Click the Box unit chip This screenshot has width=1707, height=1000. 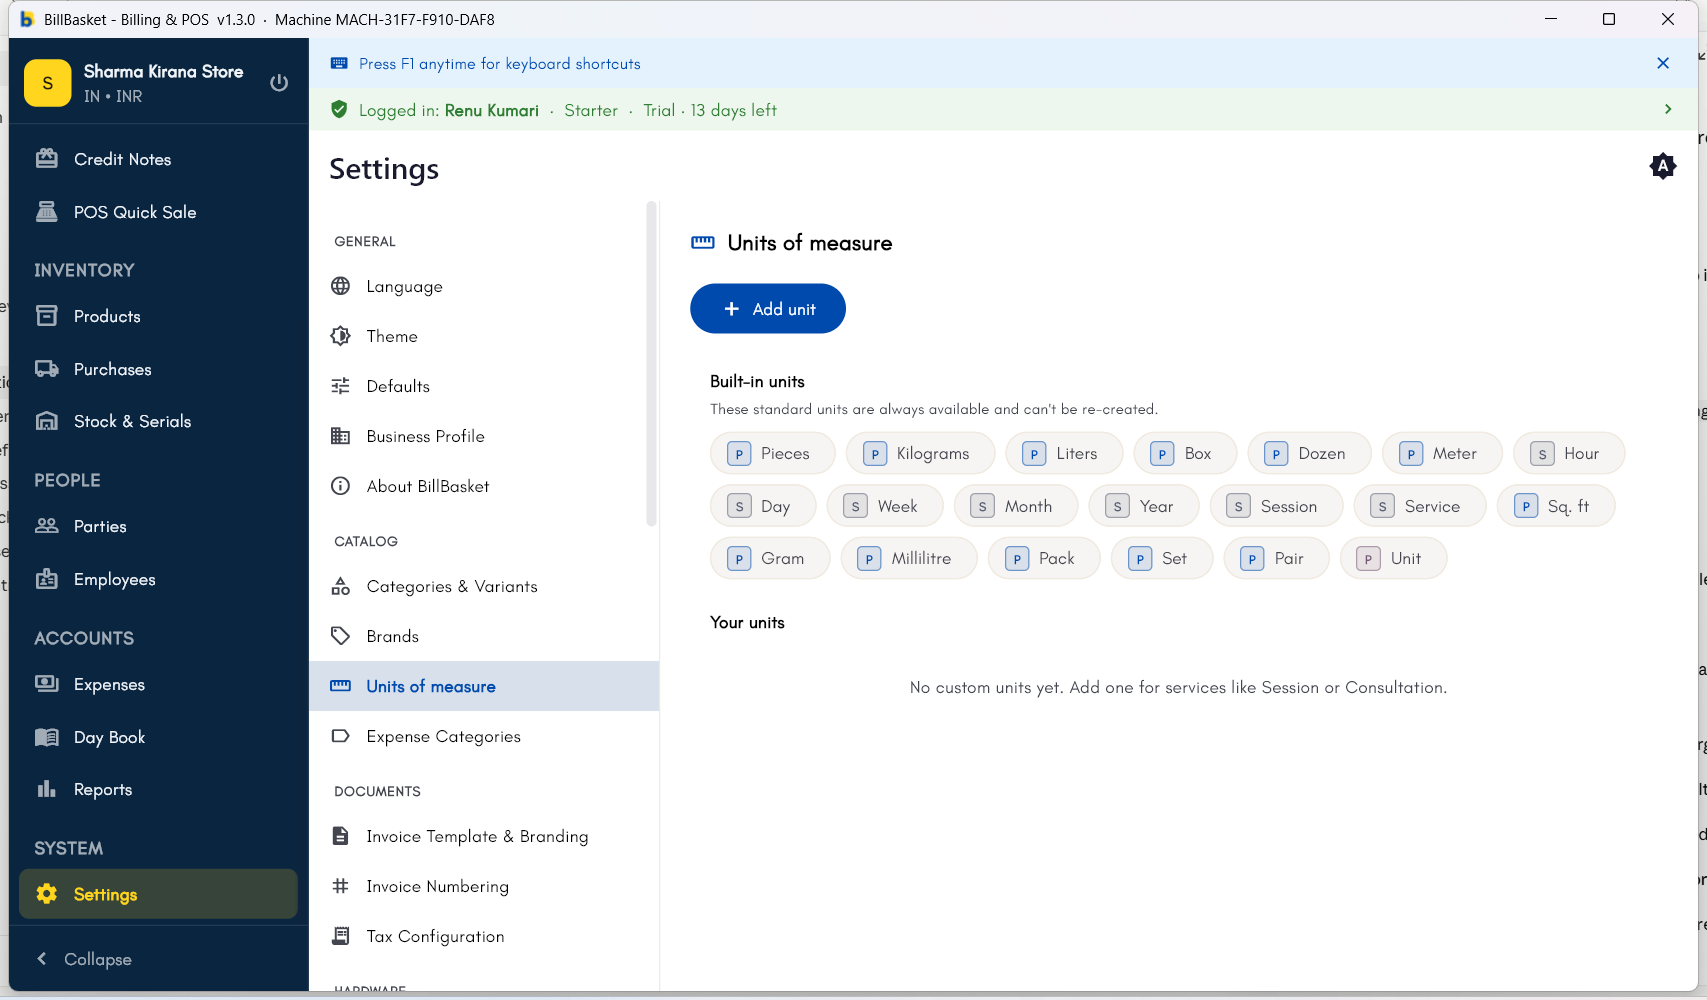1185,453
